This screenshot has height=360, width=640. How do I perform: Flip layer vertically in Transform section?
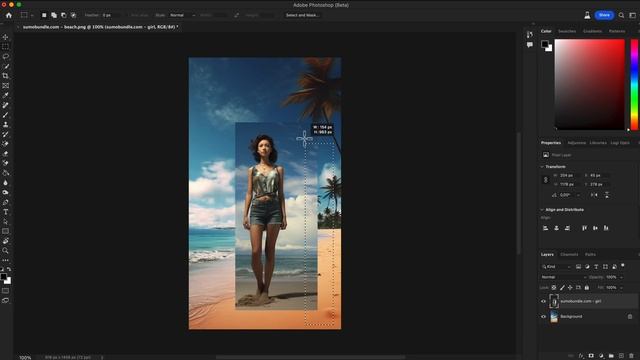[607, 195]
